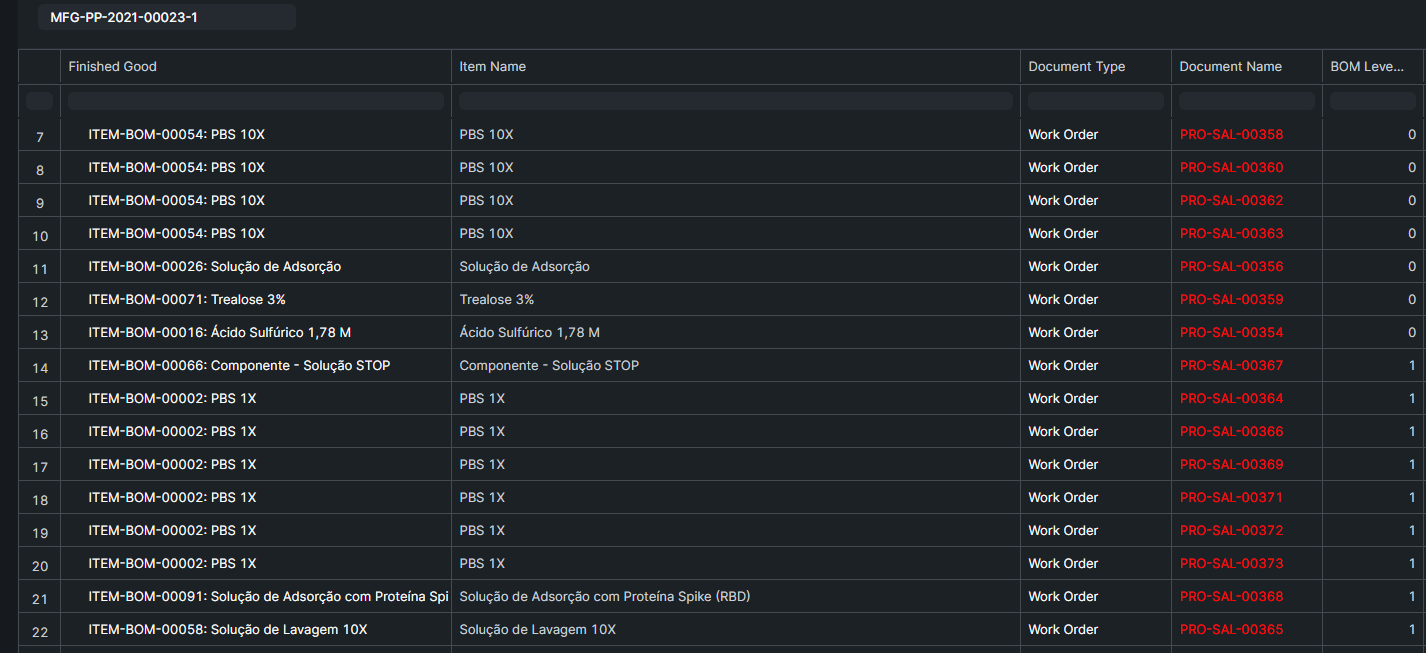Open the PRO-SAL-00362 document link
The image size is (1426, 653).
click(x=1231, y=200)
